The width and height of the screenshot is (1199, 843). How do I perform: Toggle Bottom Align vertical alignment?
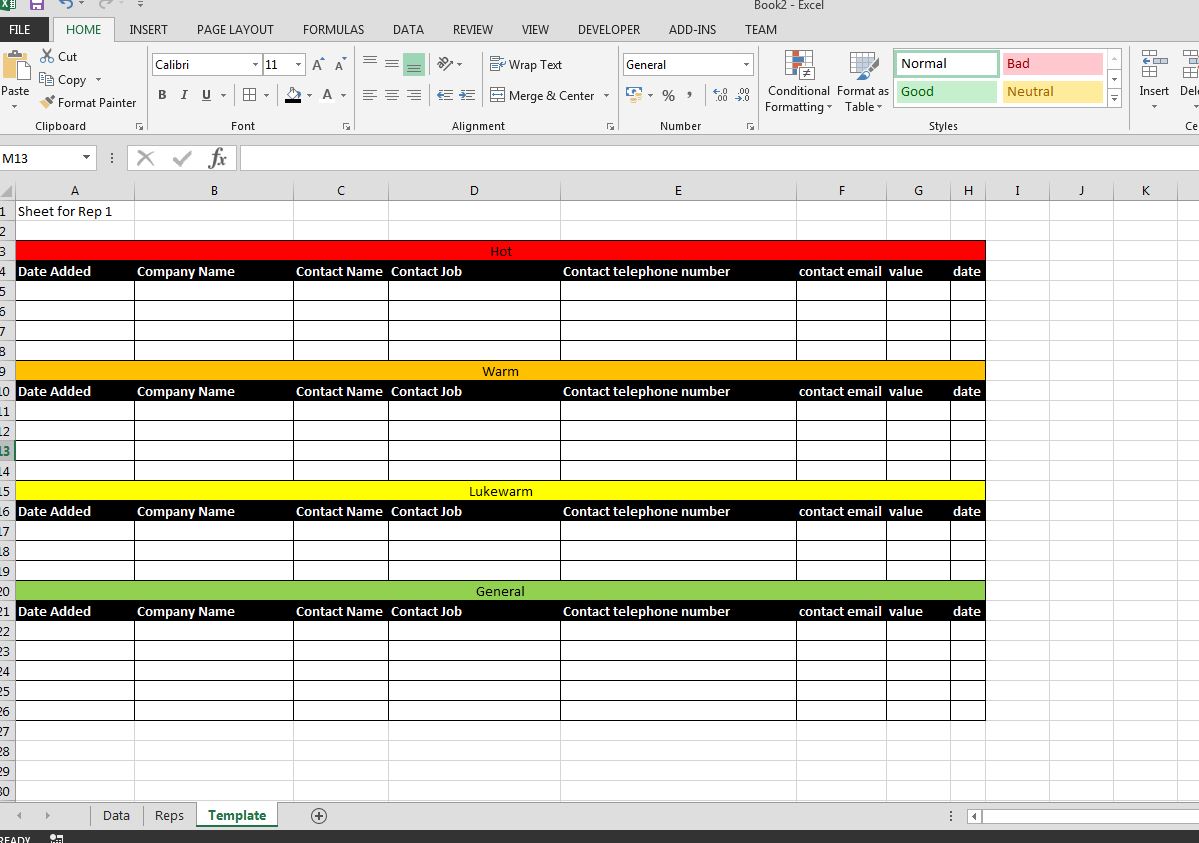tap(414, 63)
